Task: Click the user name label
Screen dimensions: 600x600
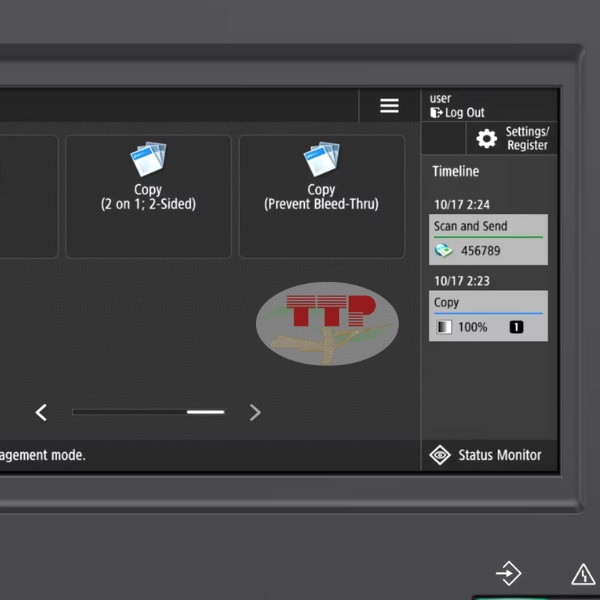Action: point(440,99)
